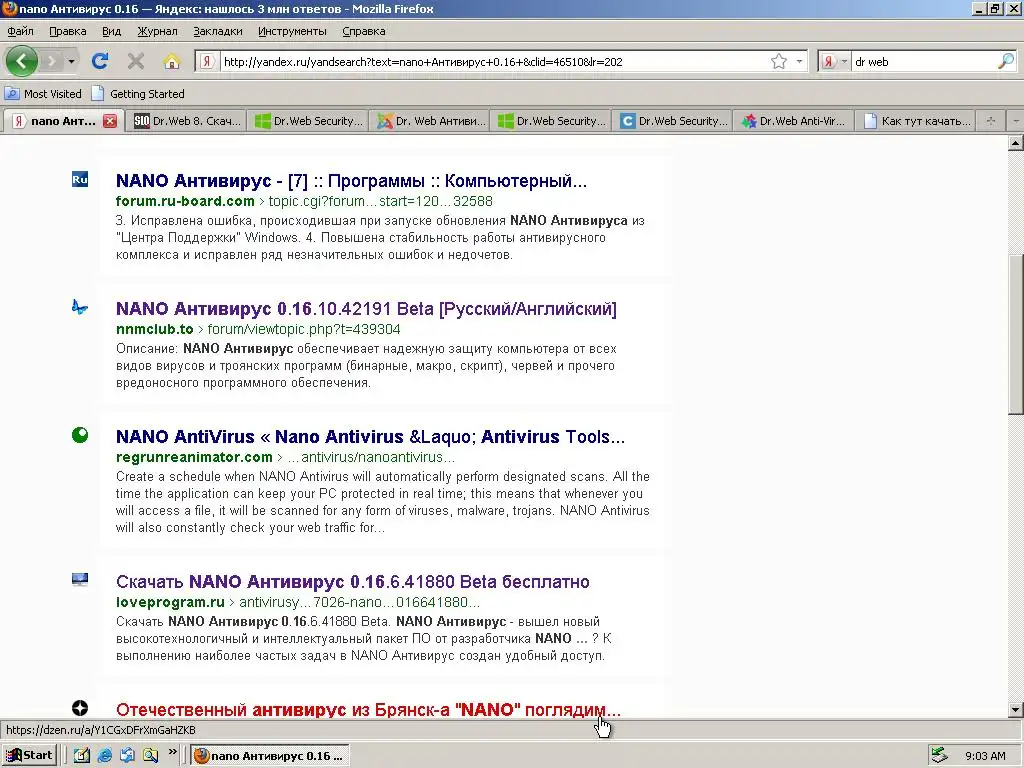Bookmark this page with the star icon
The width and height of the screenshot is (1024, 768).
778,61
